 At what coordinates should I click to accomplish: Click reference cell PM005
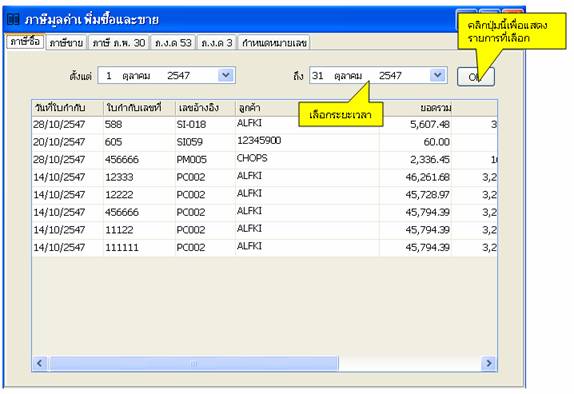pyautogui.click(x=205, y=160)
